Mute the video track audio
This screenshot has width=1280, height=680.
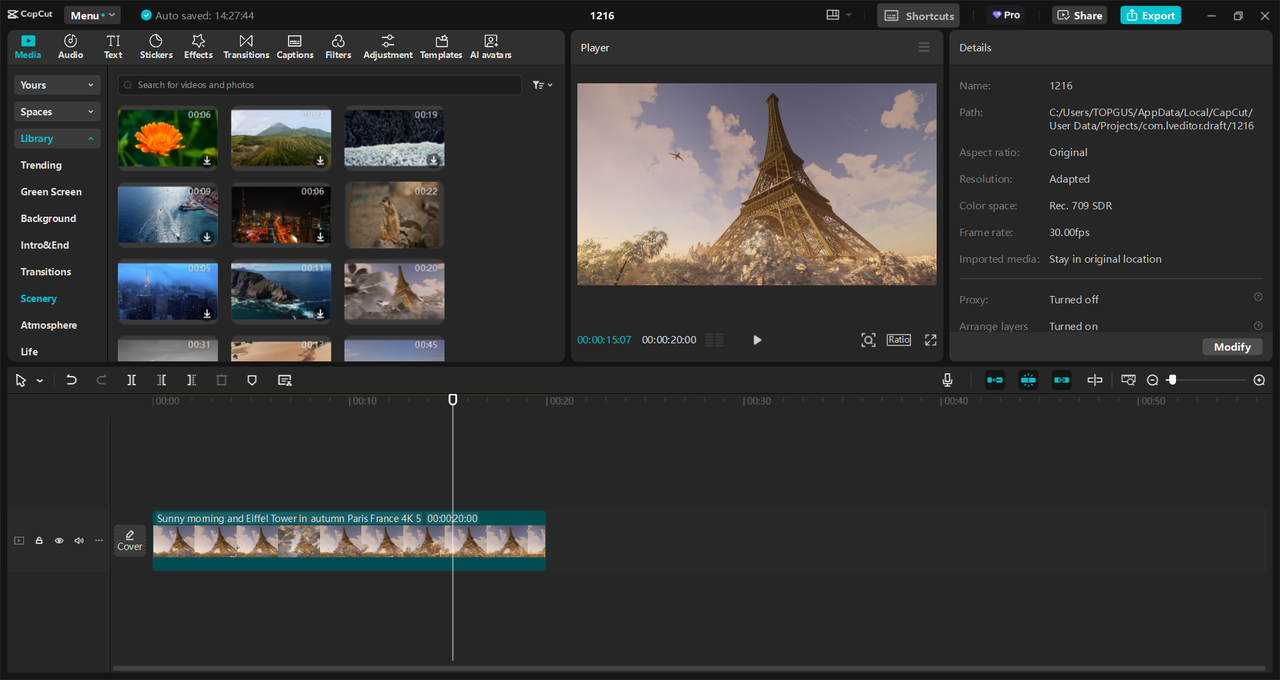coord(79,541)
